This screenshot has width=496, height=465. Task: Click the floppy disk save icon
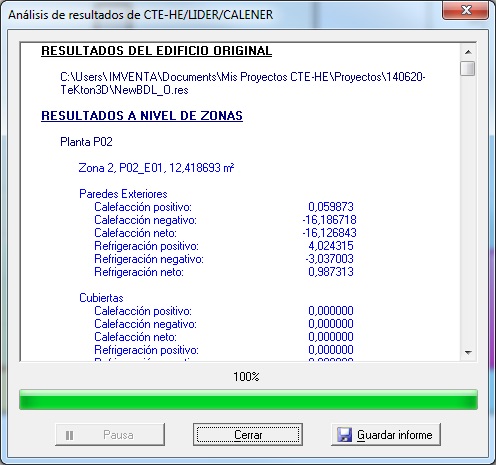click(344, 435)
